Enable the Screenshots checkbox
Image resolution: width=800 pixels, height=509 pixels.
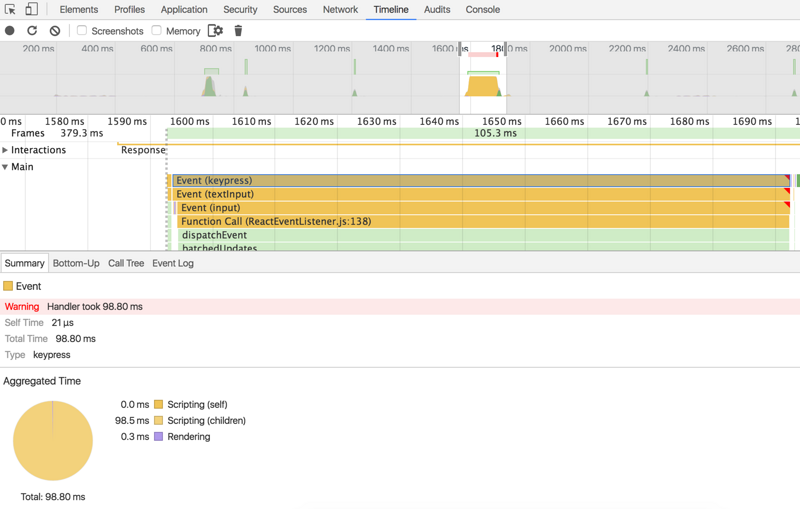tap(82, 31)
